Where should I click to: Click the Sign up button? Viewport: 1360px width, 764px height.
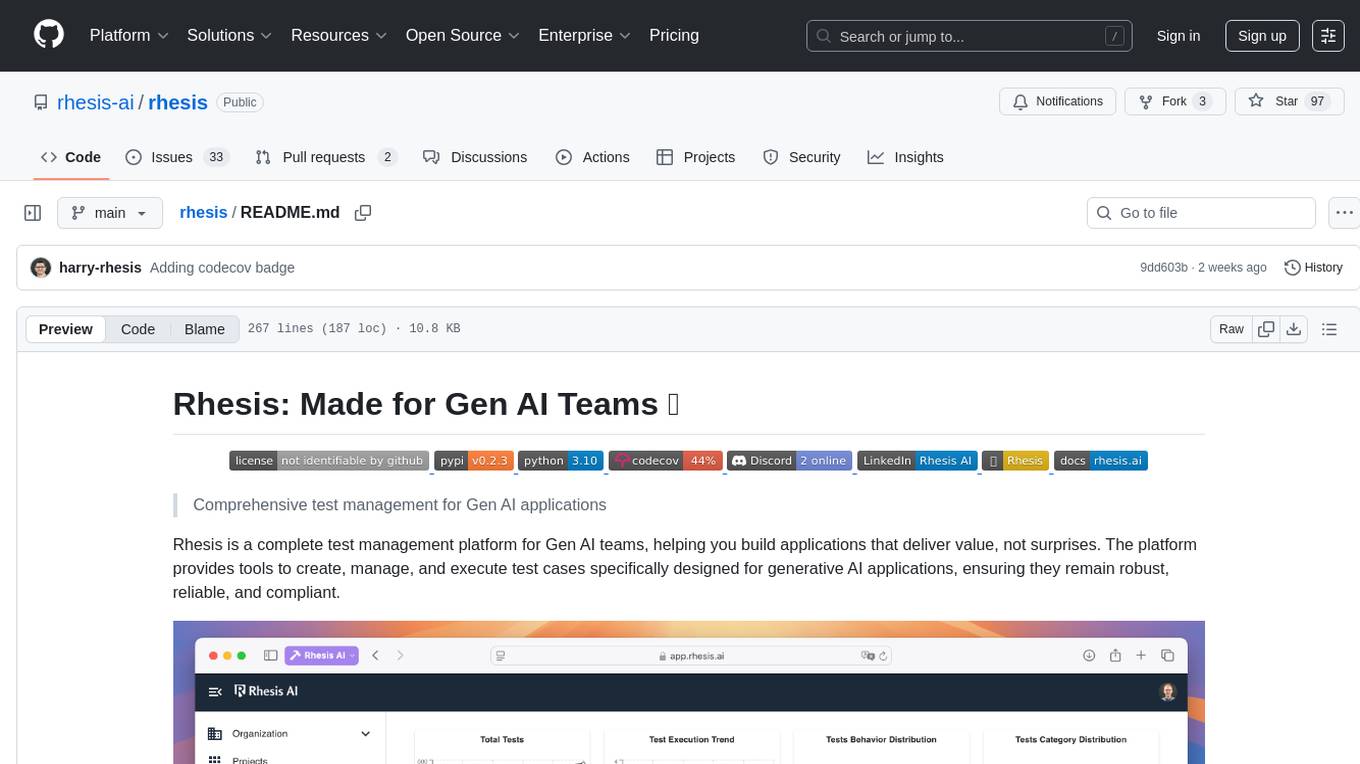(1263, 35)
